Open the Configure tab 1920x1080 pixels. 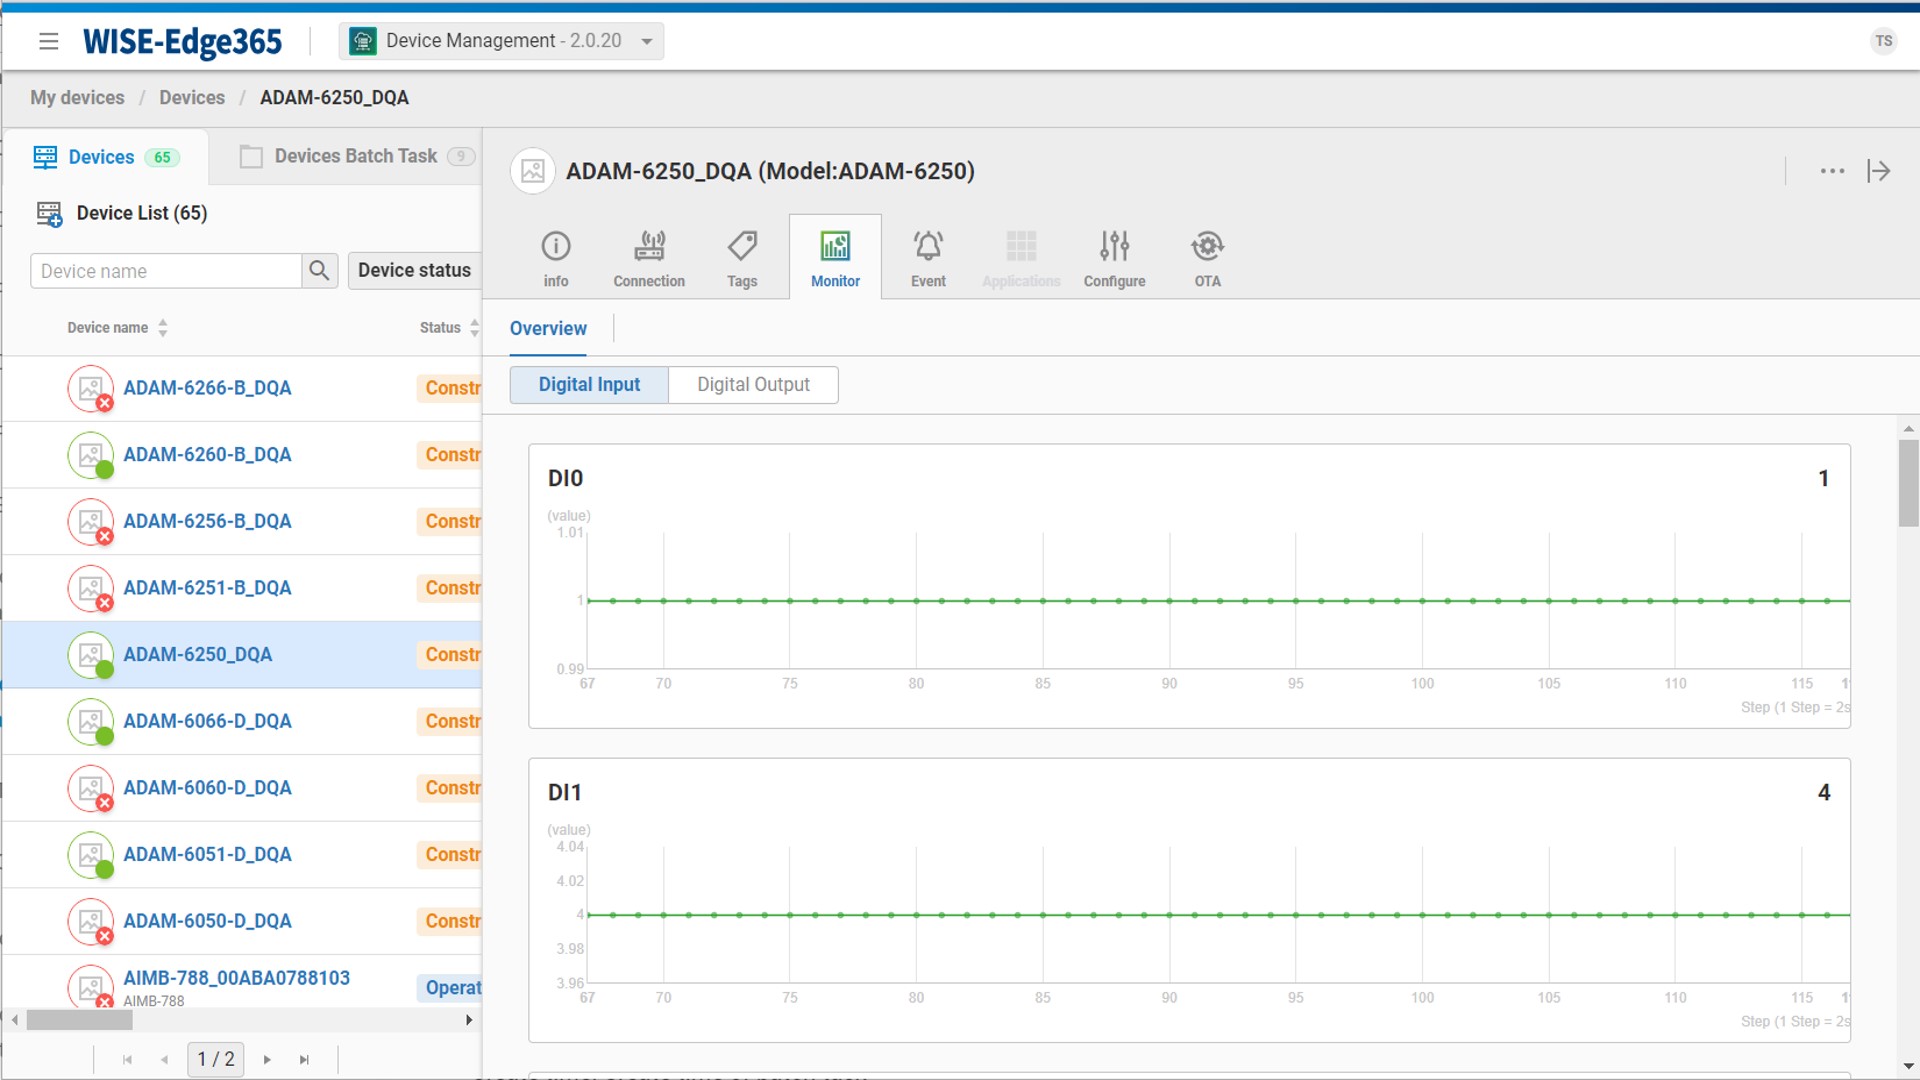[x=1114, y=258]
